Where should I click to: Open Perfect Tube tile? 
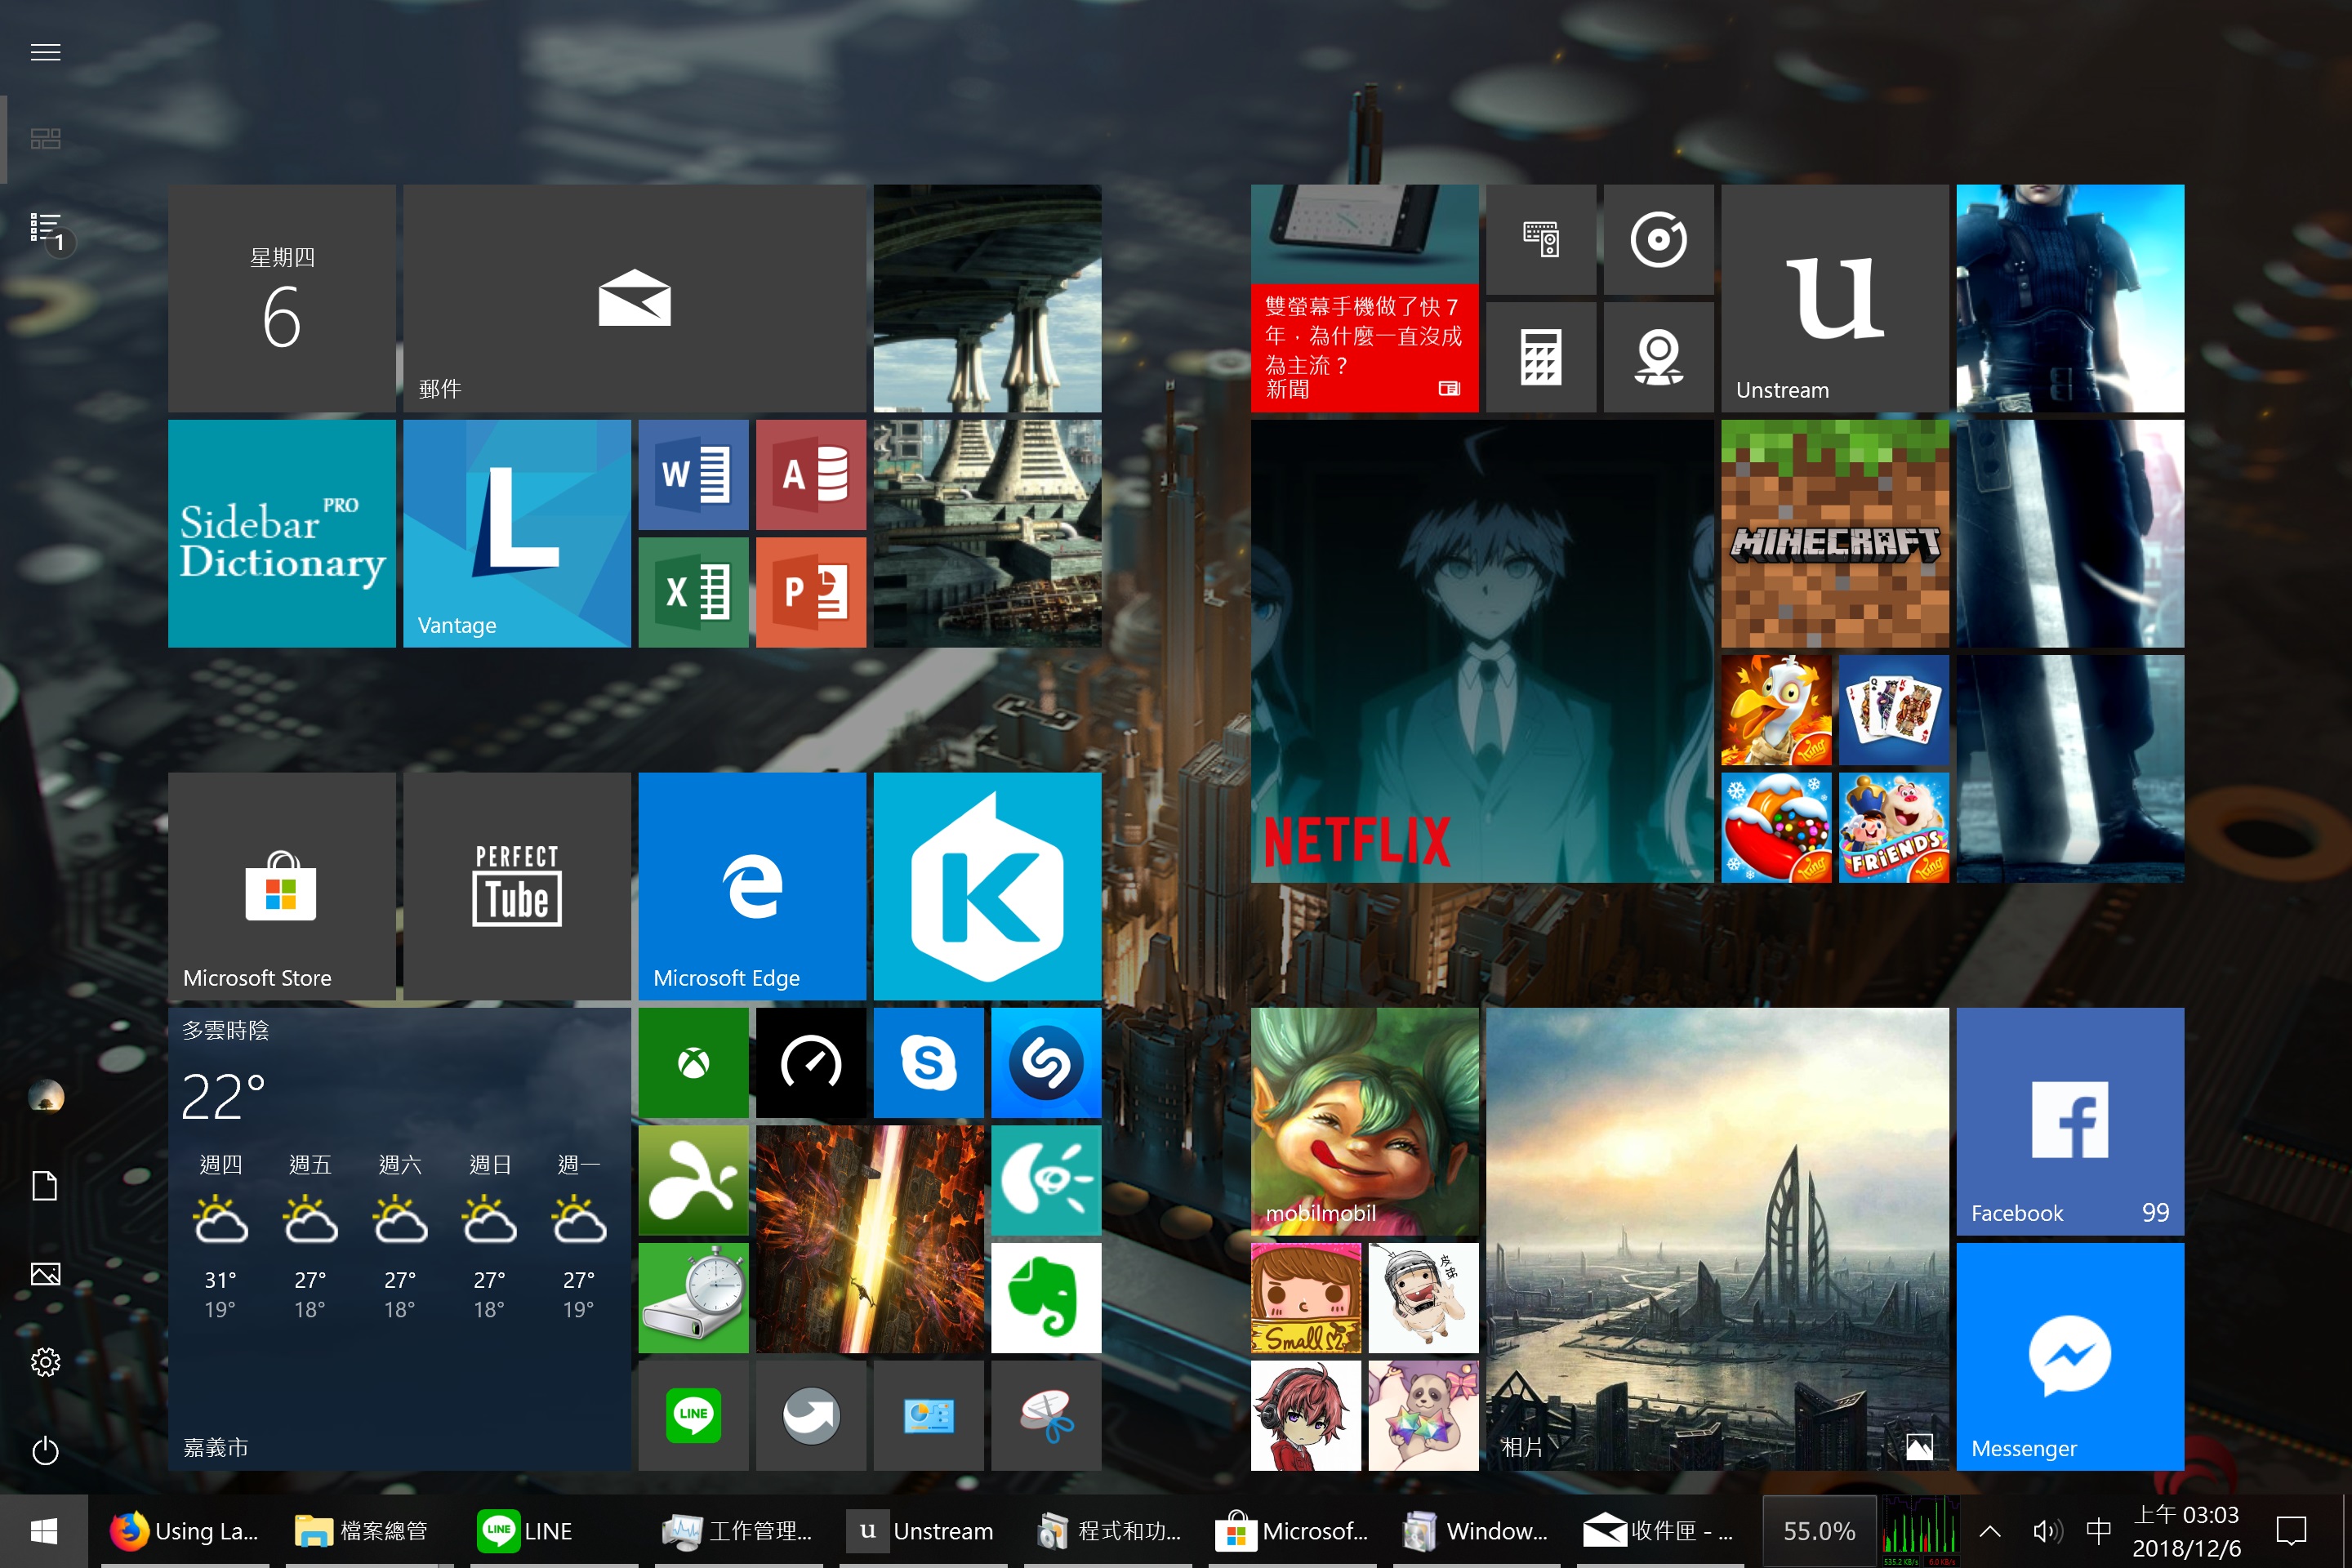(517, 887)
